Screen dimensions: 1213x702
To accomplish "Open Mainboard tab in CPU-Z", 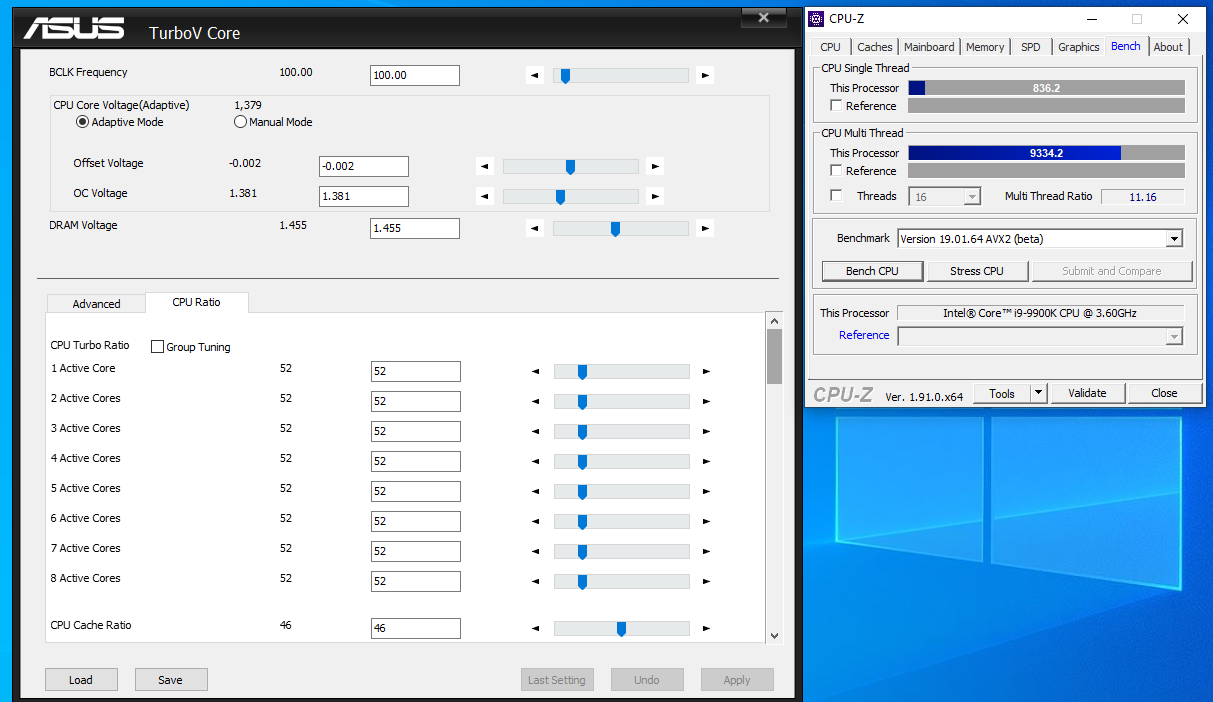I will click(x=929, y=47).
